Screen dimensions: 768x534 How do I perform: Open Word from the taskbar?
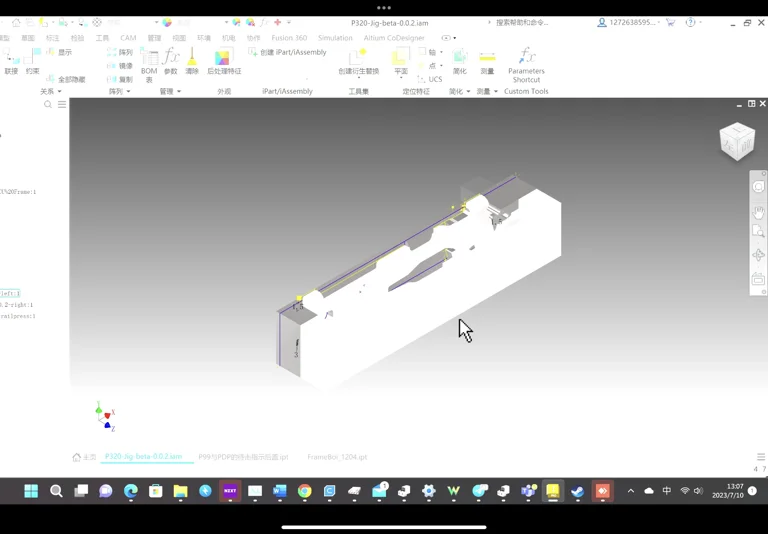pyautogui.click(x=280, y=490)
